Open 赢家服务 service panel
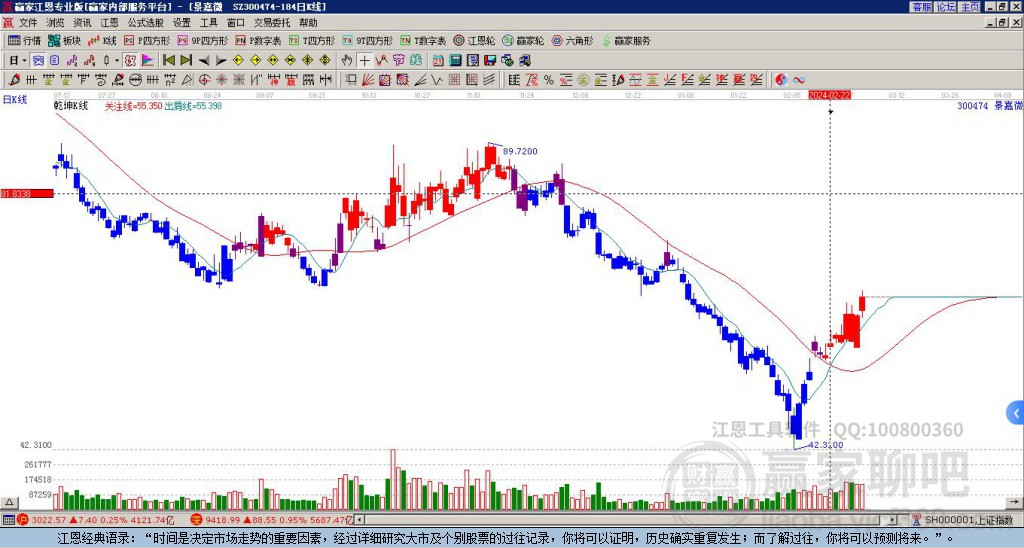Screen dimensions: 1024x548 (626, 40)
